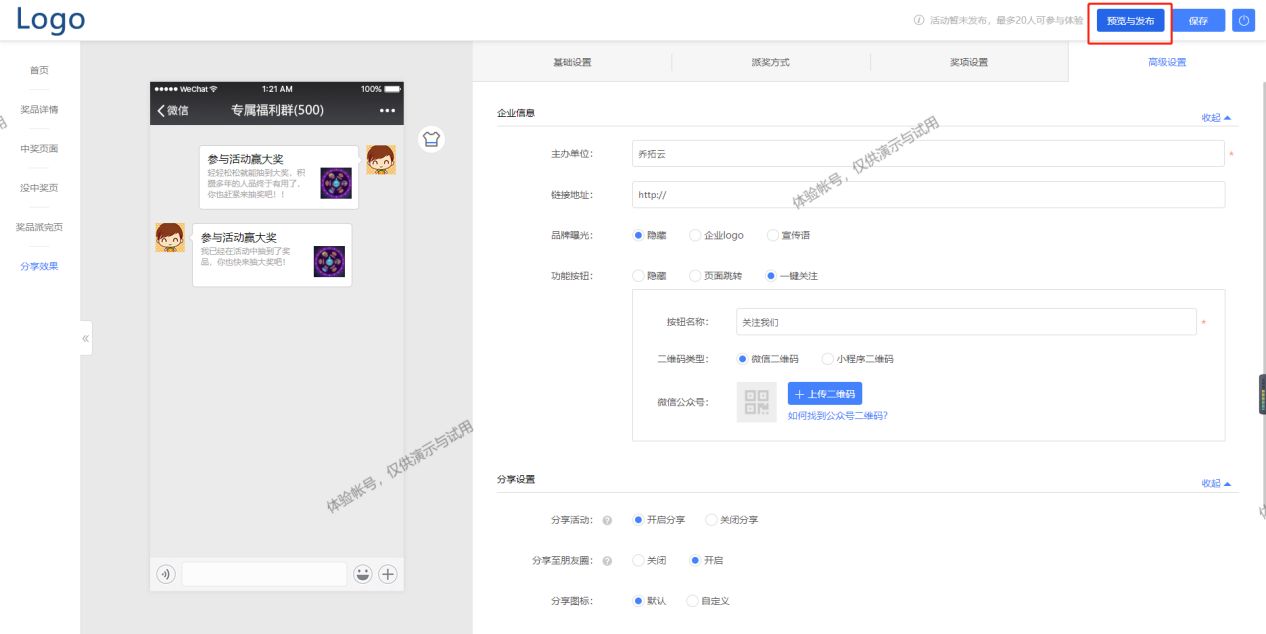The image size is (1266, 634).
Task: Click the 上传二维码 upload button
Action: pyautogui.click(x=824, y=393)
